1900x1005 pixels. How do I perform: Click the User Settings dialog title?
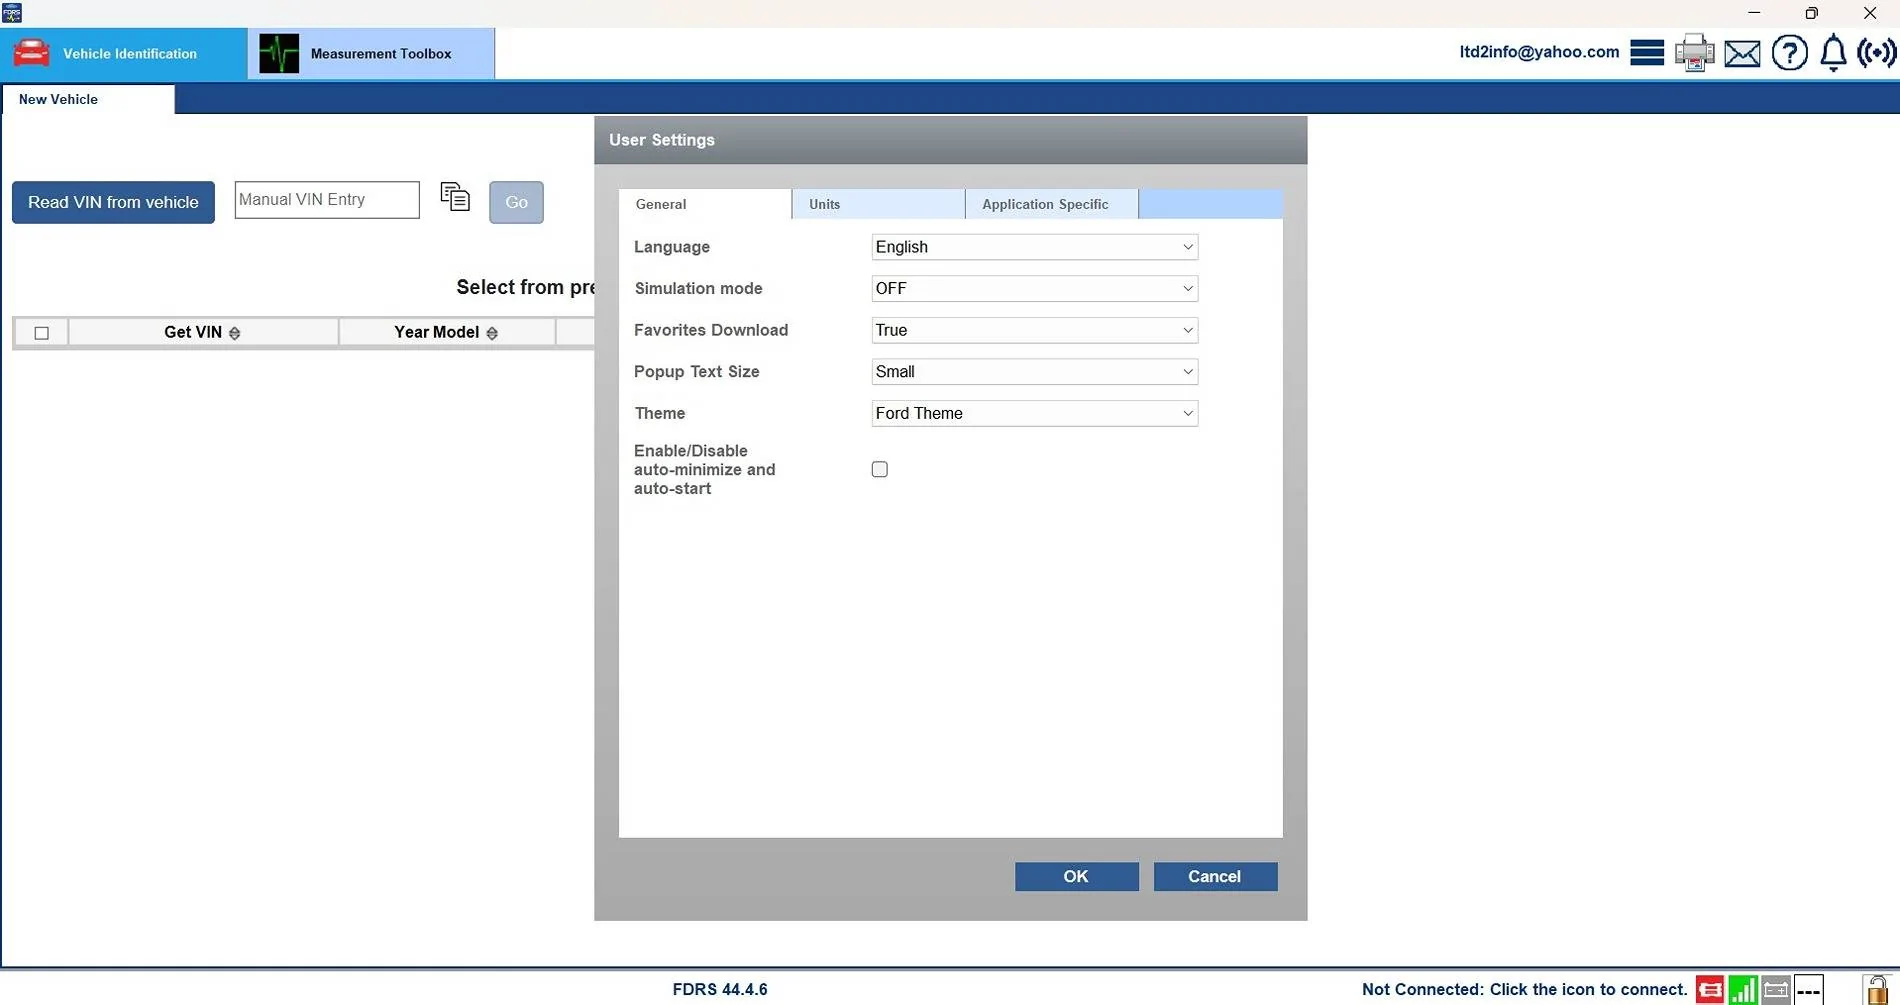coord(662,140)
